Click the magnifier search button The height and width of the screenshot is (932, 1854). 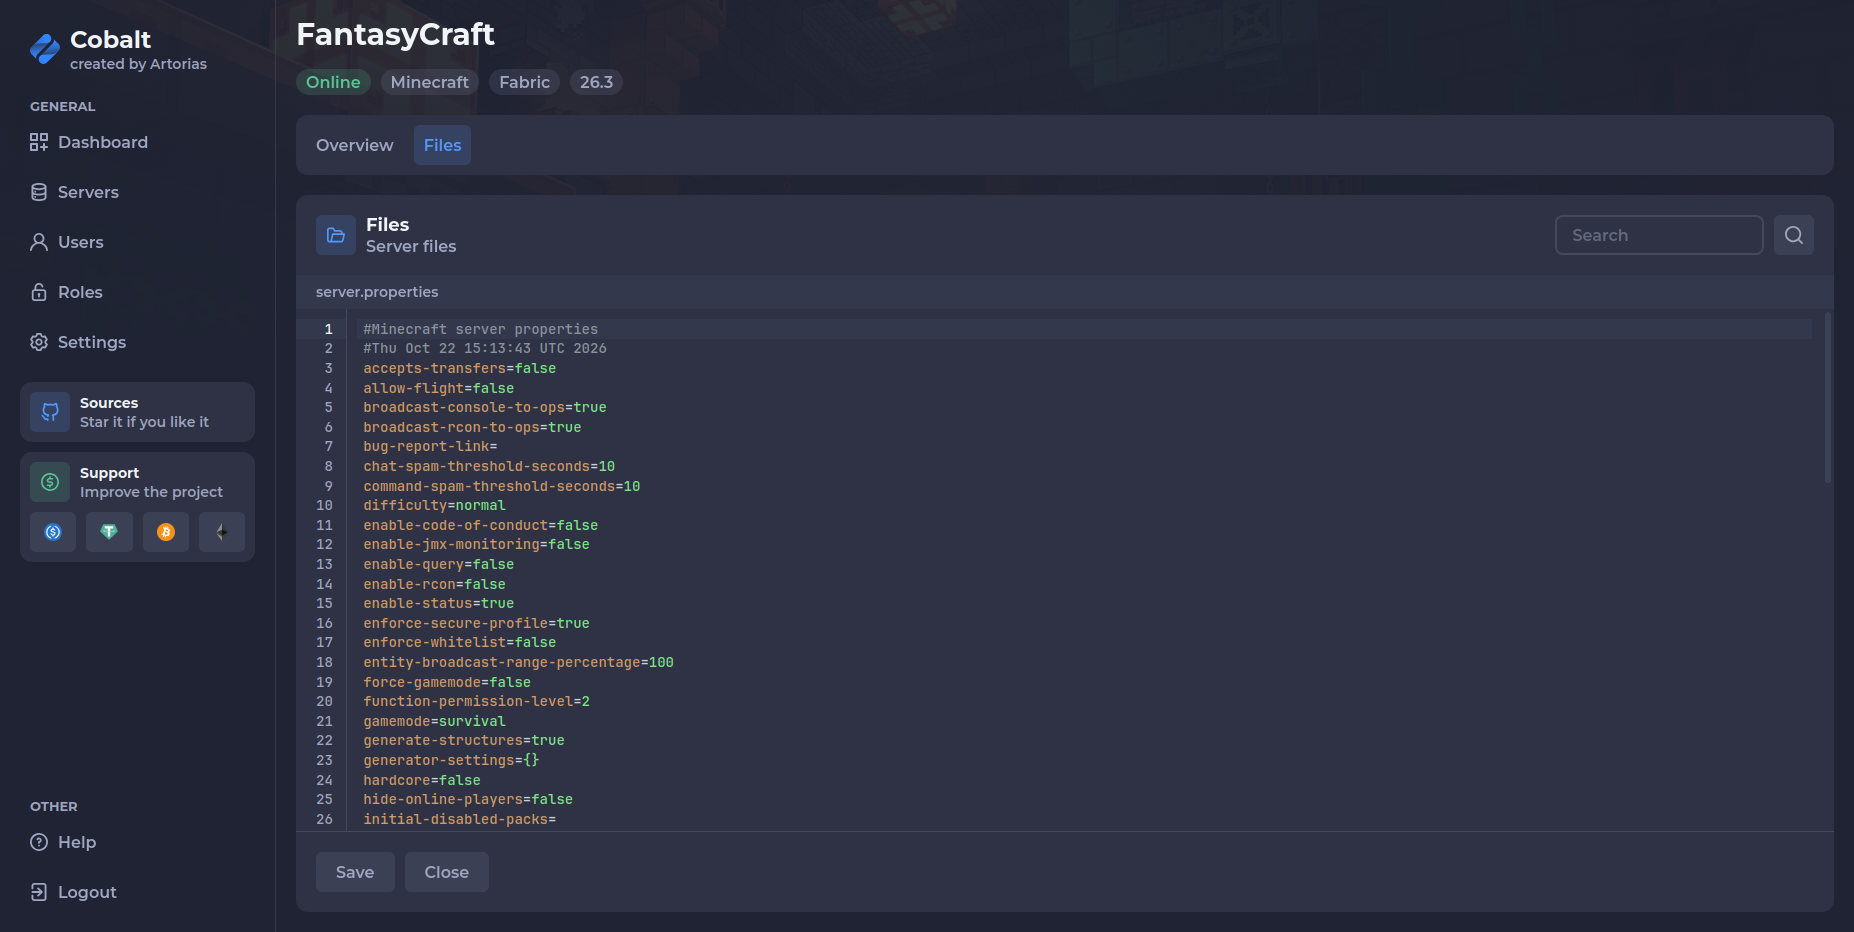pos(1794,235)
